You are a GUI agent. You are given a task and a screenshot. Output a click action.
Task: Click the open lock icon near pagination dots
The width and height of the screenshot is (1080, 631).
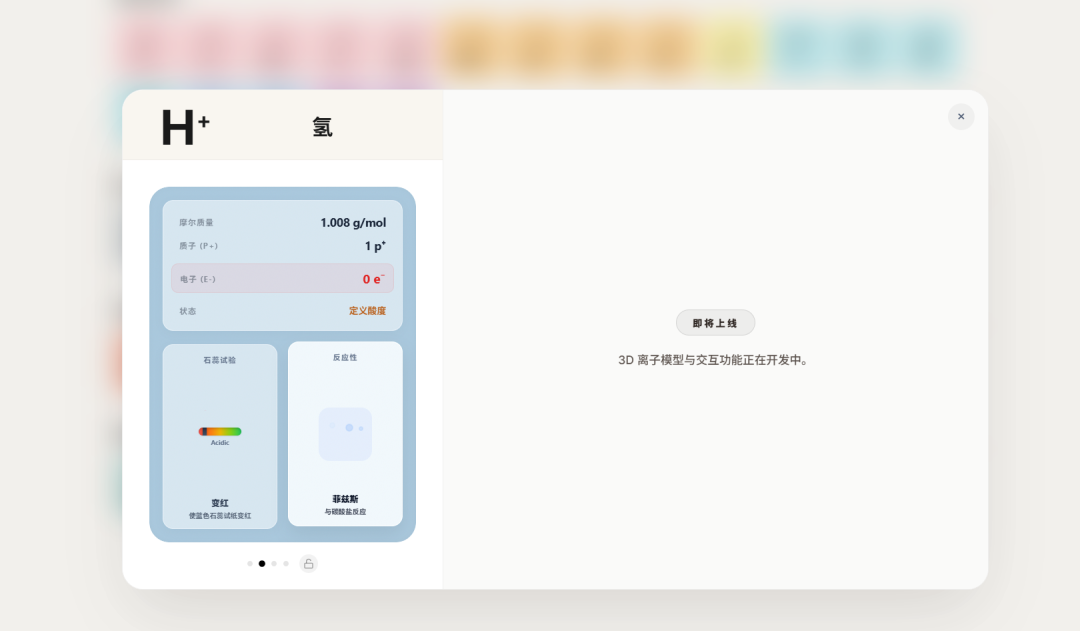point(308,563)
